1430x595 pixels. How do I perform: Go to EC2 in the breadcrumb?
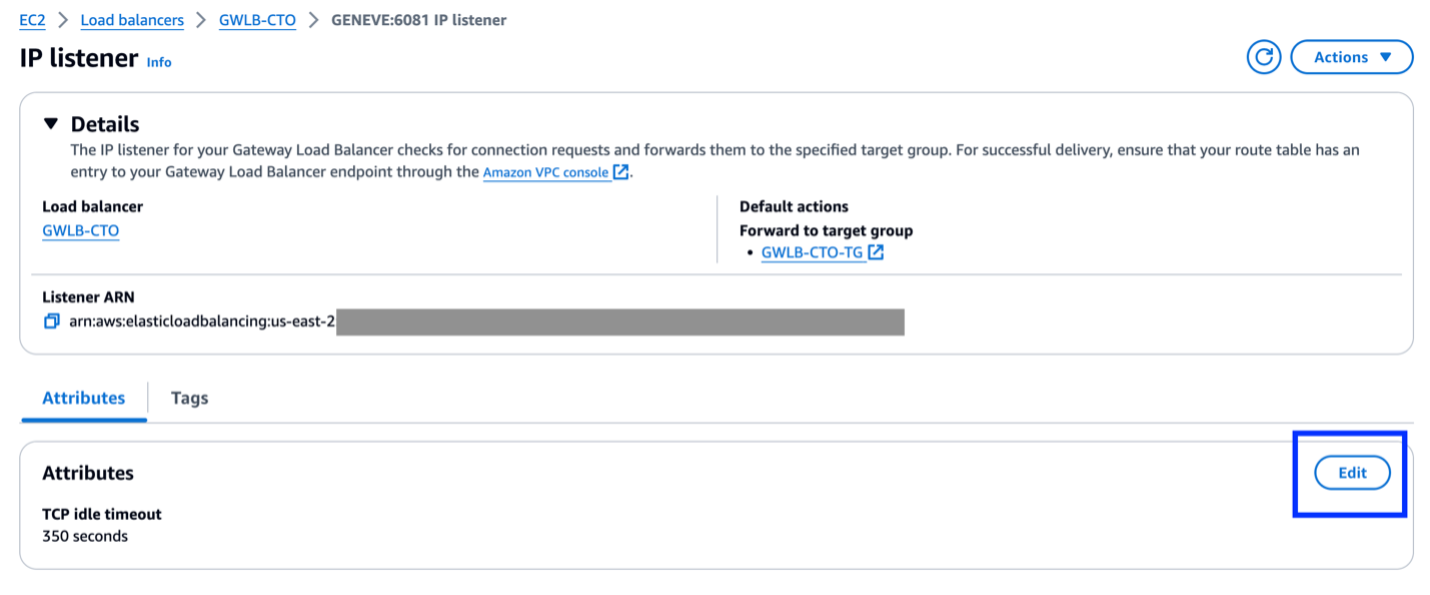coord(32,20)
